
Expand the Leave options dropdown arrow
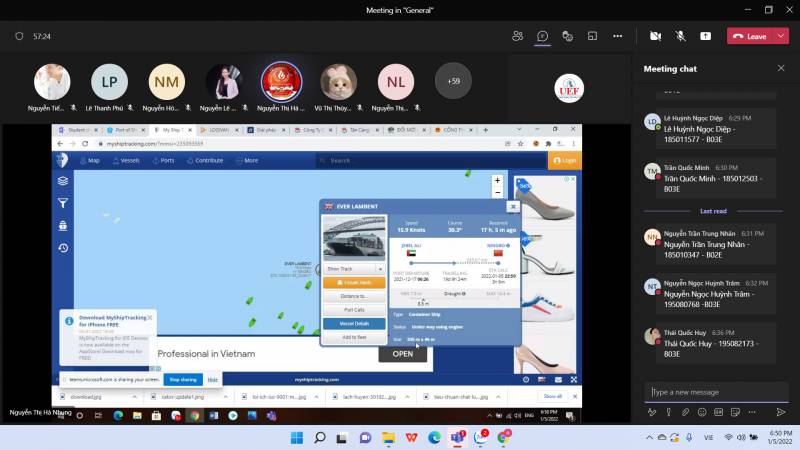[782, 35]
